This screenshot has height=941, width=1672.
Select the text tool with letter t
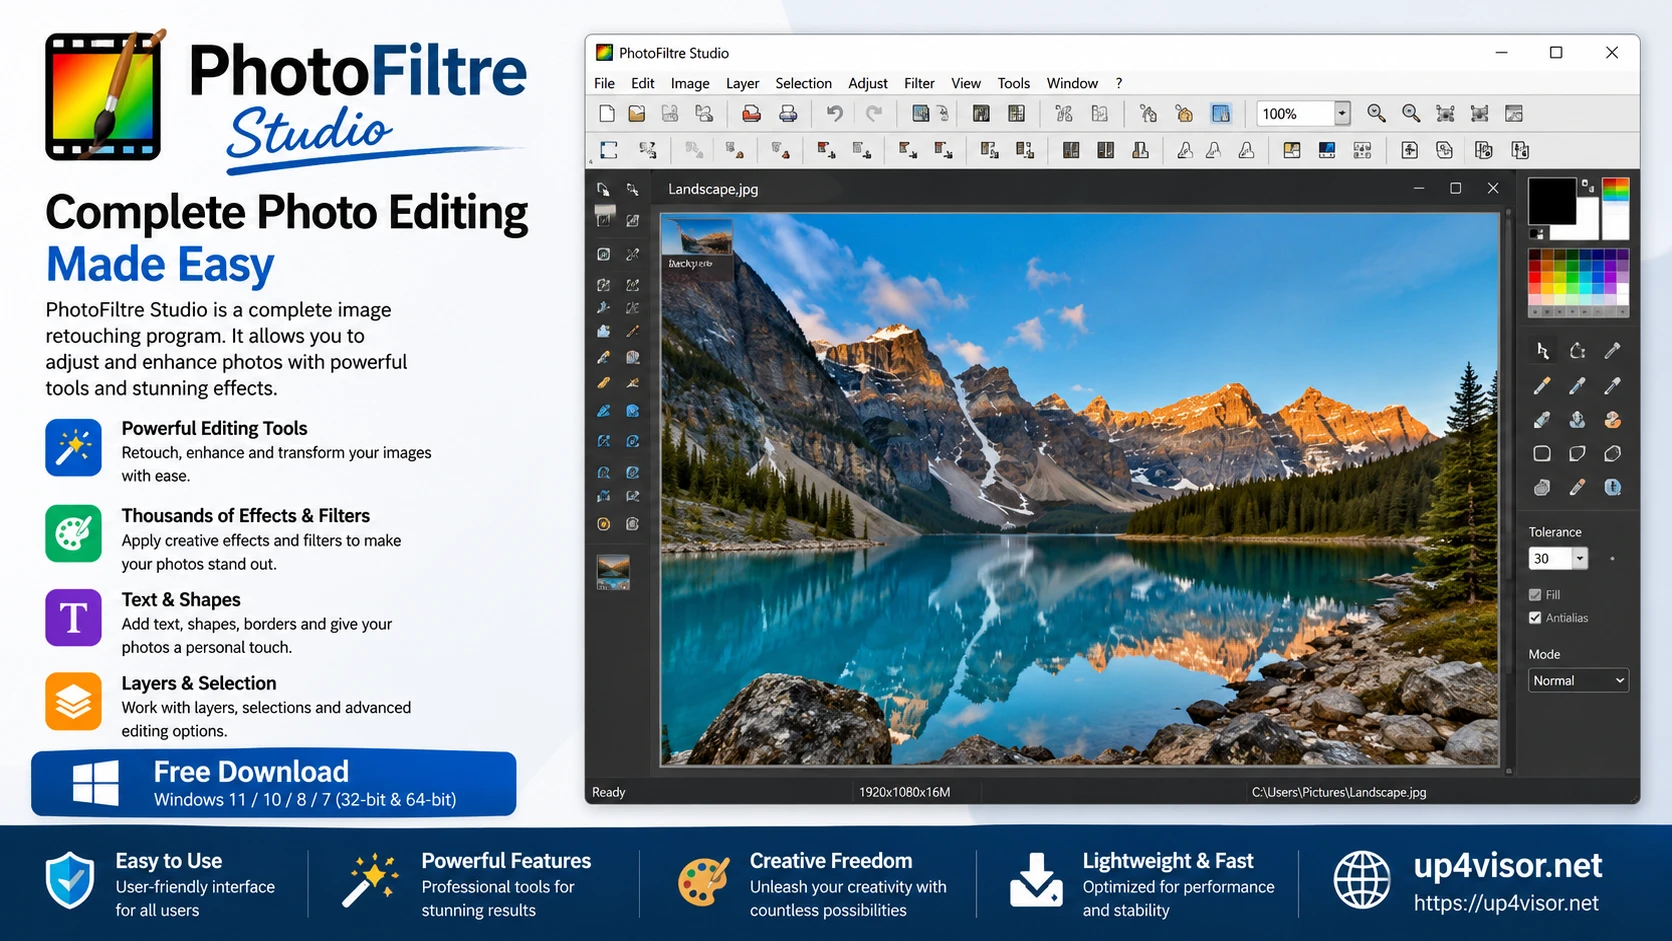click(x=1612, y=488)
